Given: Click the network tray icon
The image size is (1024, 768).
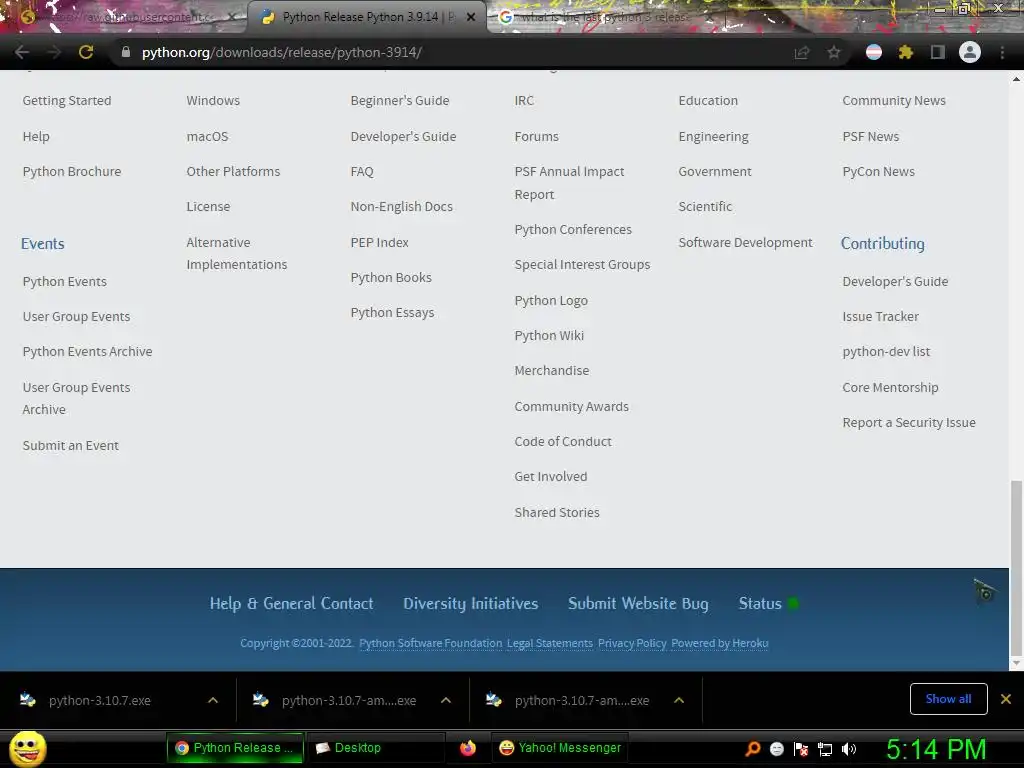Looking at the screenshot, I should pos(825,749).
